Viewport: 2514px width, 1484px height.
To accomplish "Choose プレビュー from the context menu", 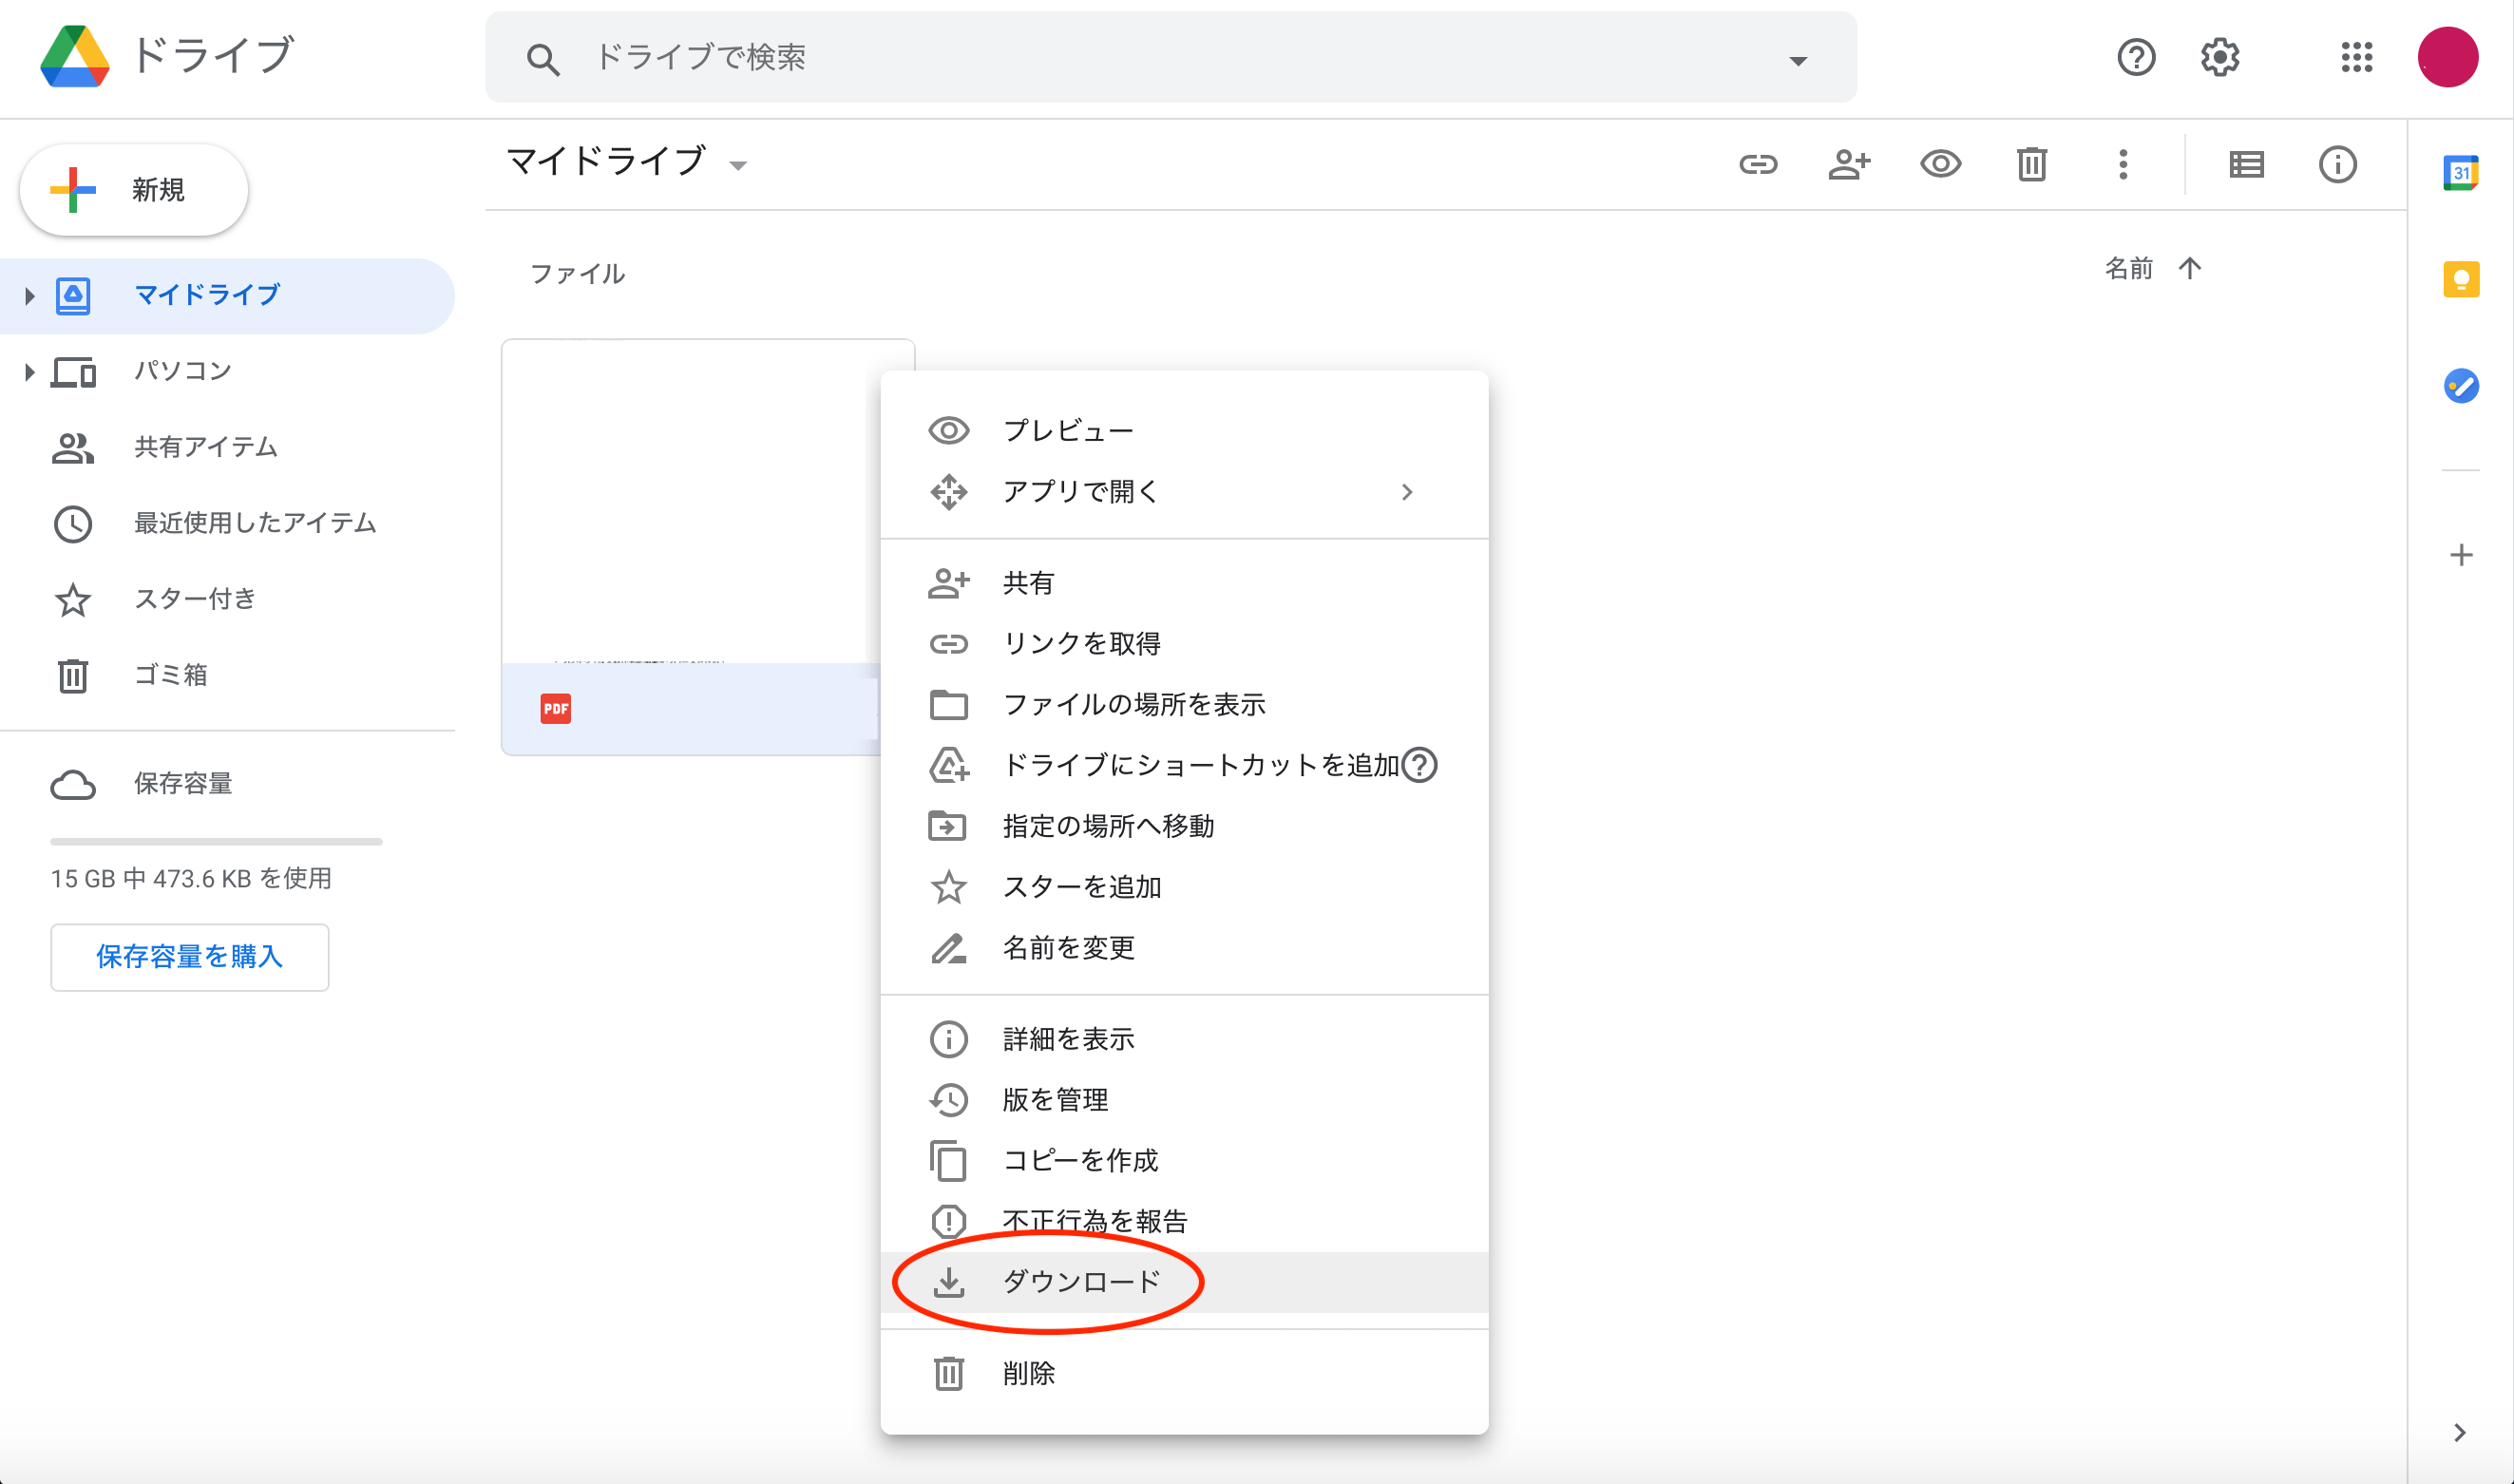I will click(1184, 431).
